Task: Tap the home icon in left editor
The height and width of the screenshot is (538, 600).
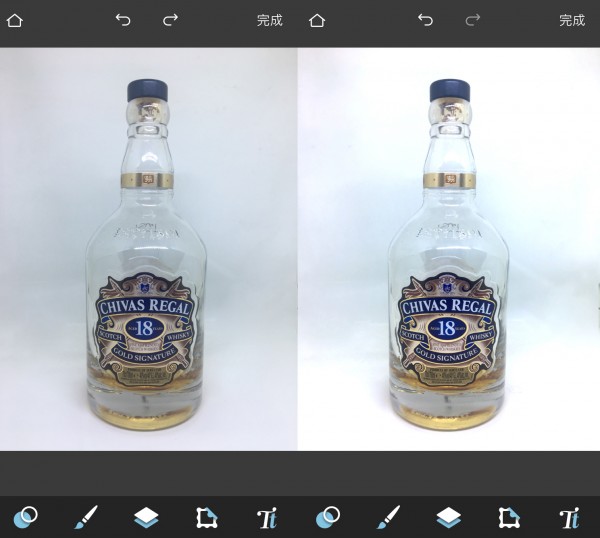Action: (x=15, y=20)
